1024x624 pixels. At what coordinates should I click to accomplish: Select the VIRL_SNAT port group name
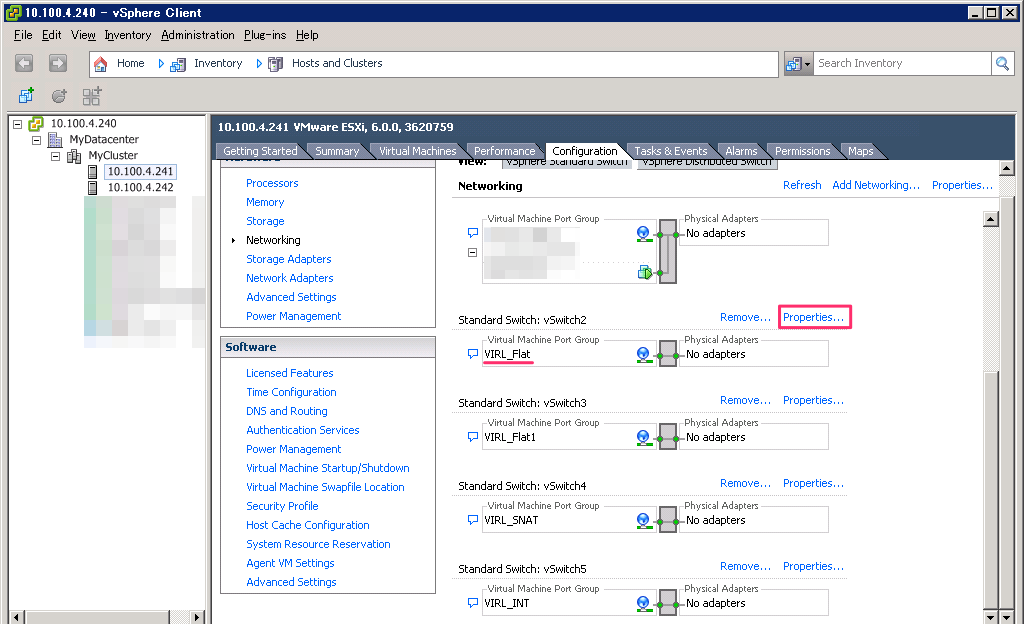click(511, 520)
